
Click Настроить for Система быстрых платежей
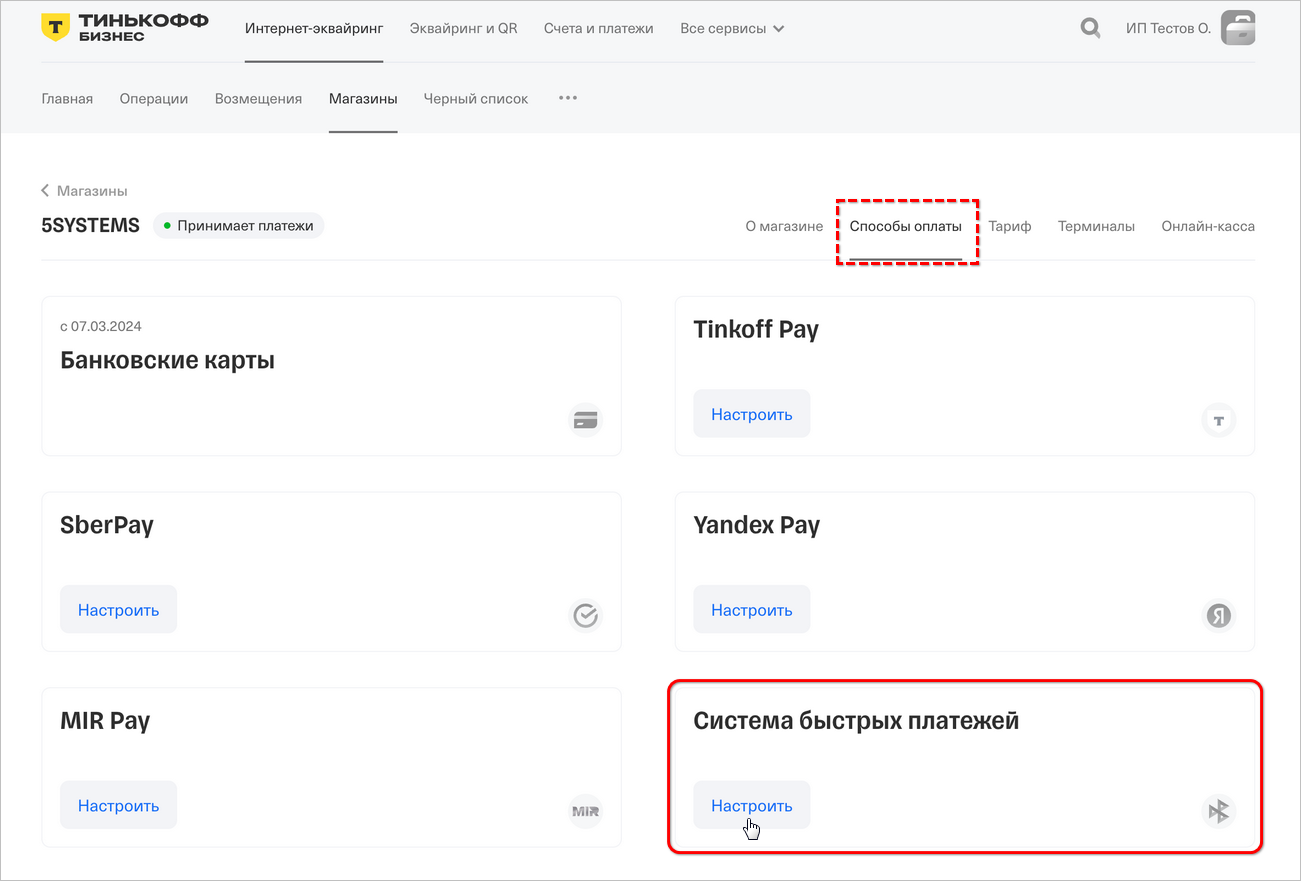tap(752, 805)
